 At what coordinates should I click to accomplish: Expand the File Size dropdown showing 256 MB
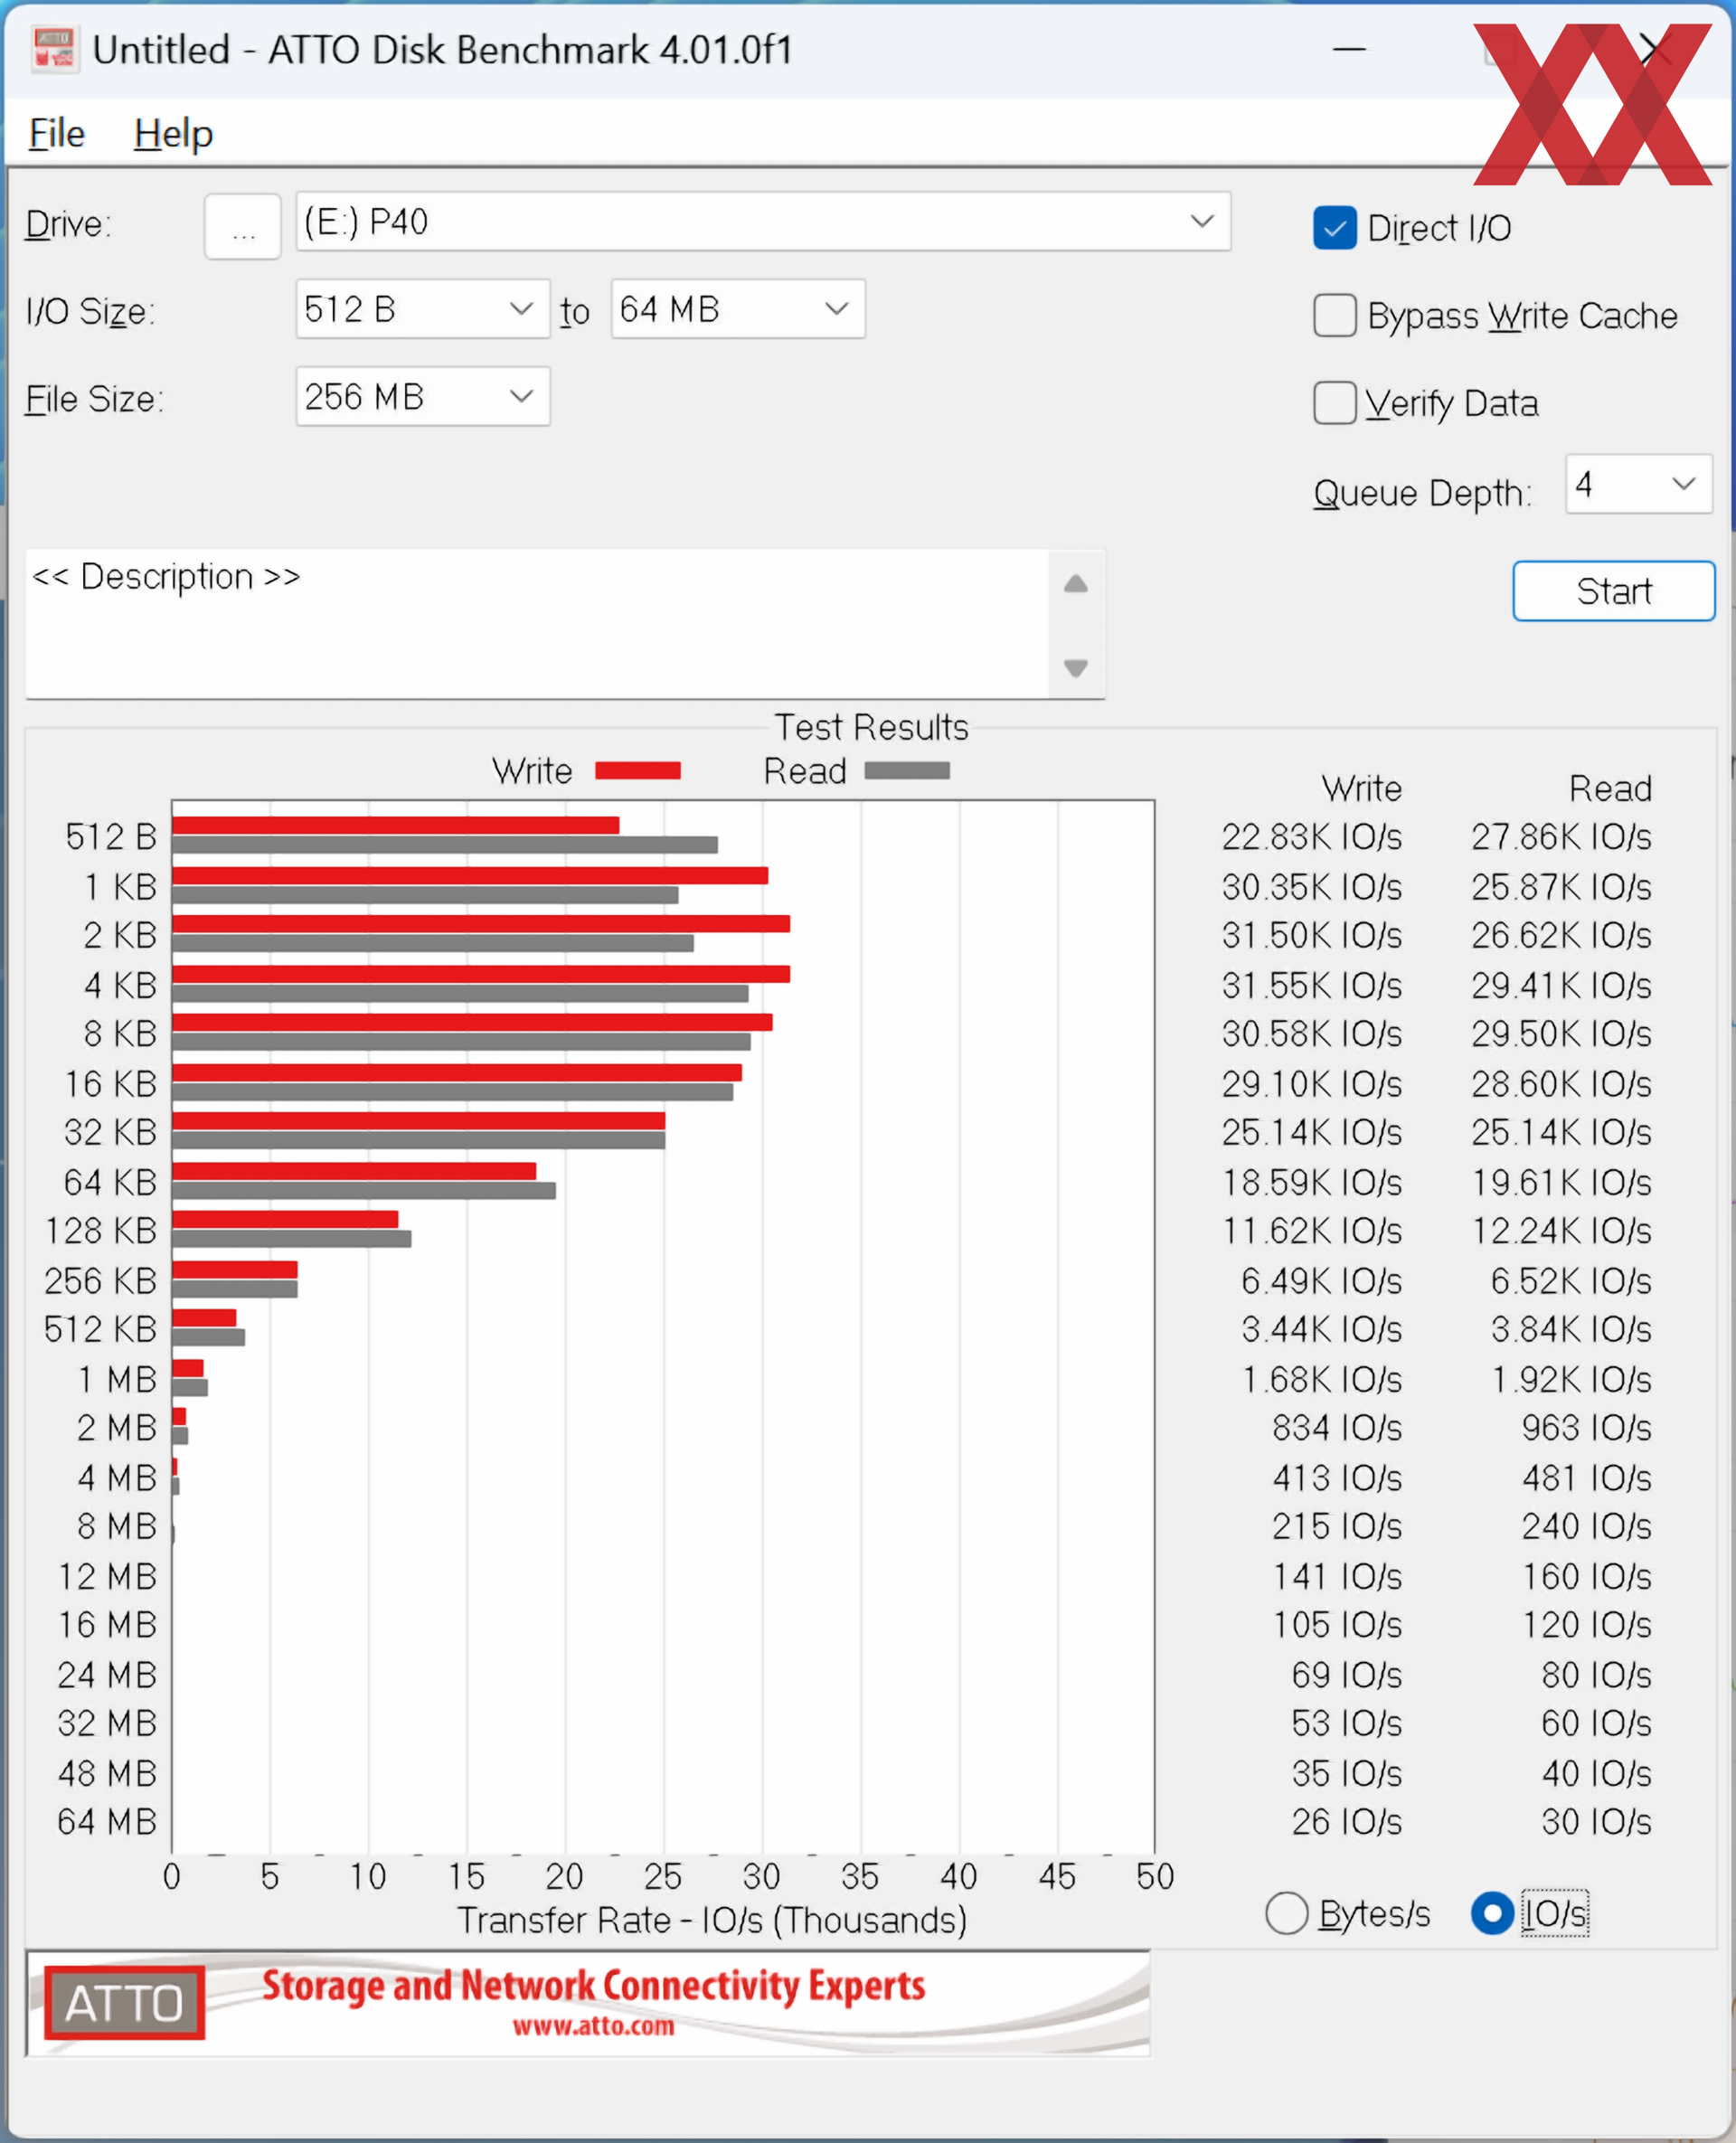(x=422, y=396)
